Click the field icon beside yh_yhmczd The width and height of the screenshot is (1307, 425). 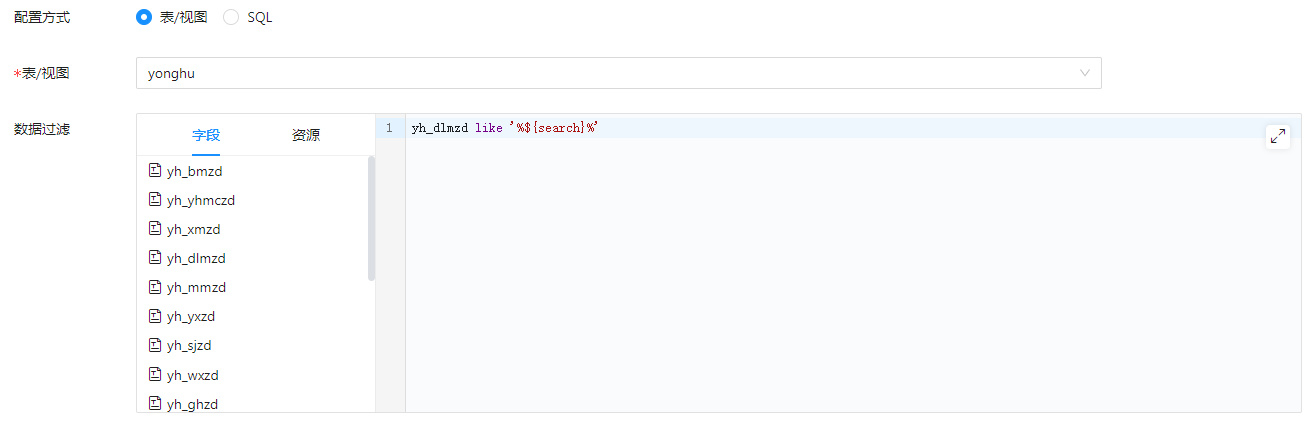155,200
